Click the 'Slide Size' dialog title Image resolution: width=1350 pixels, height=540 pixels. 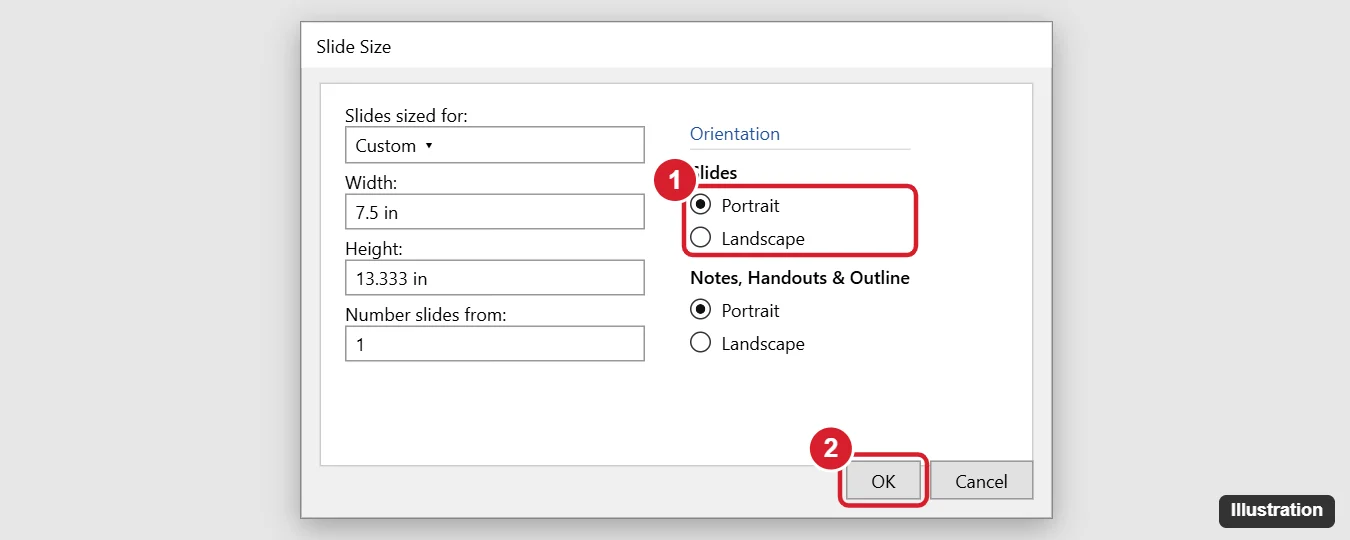click(x=354, y=47)
